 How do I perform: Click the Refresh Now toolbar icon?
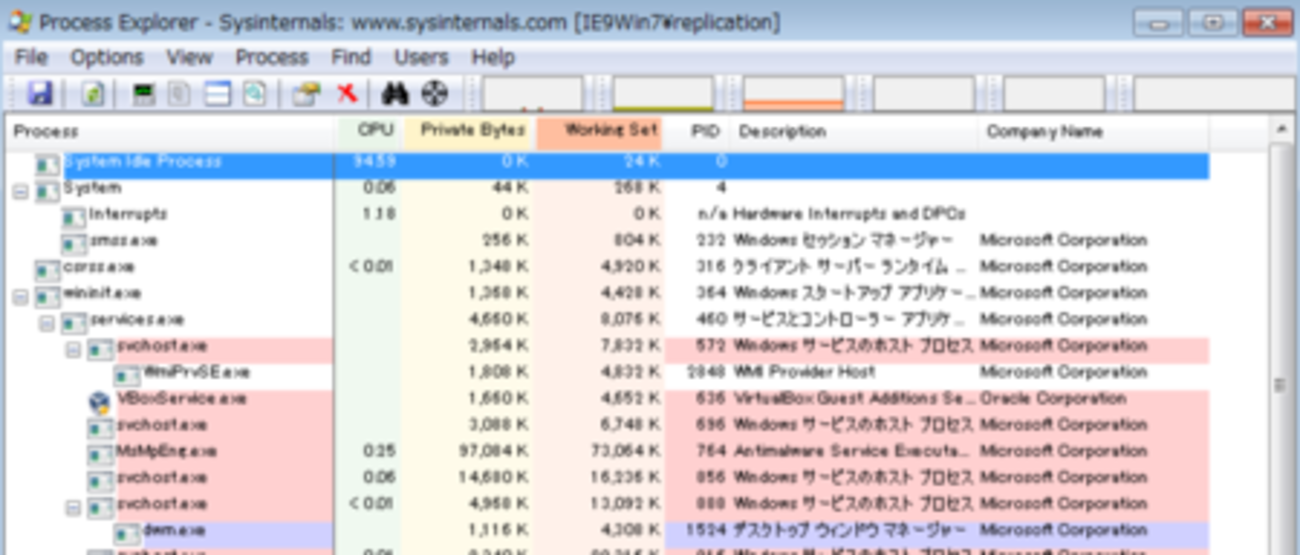(x=93, y=94)
